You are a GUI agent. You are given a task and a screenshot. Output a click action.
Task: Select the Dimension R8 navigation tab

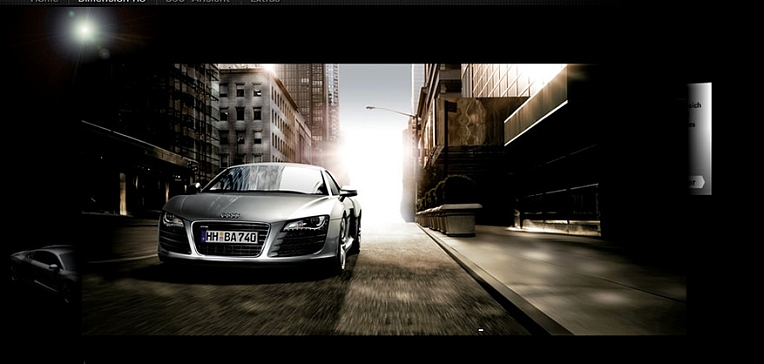112,1
